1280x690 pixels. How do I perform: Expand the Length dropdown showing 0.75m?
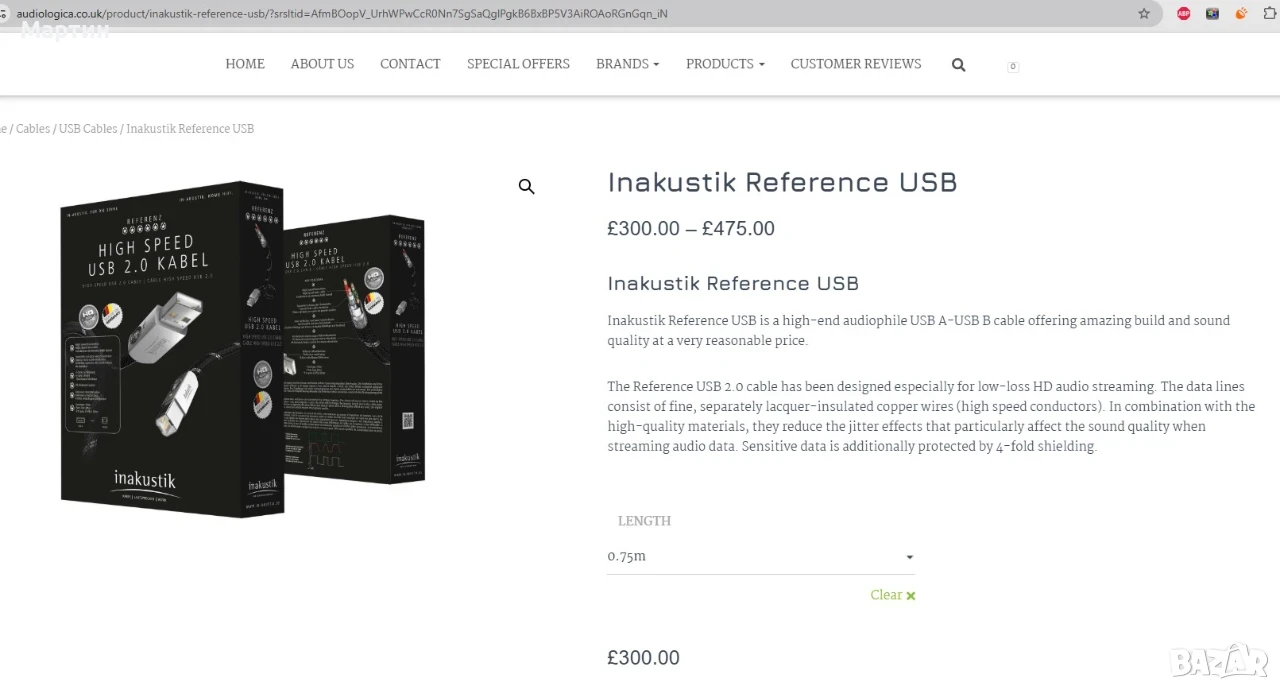(761, 557)
